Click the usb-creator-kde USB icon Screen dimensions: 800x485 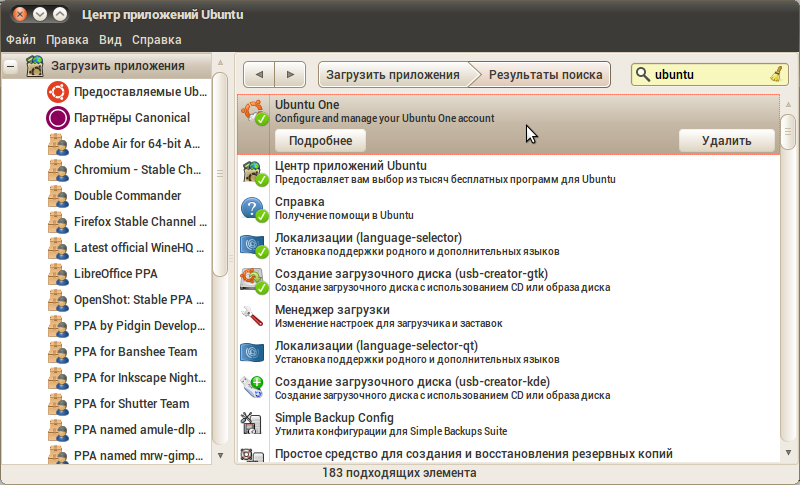pyautogui.click(x=252, y=388)
